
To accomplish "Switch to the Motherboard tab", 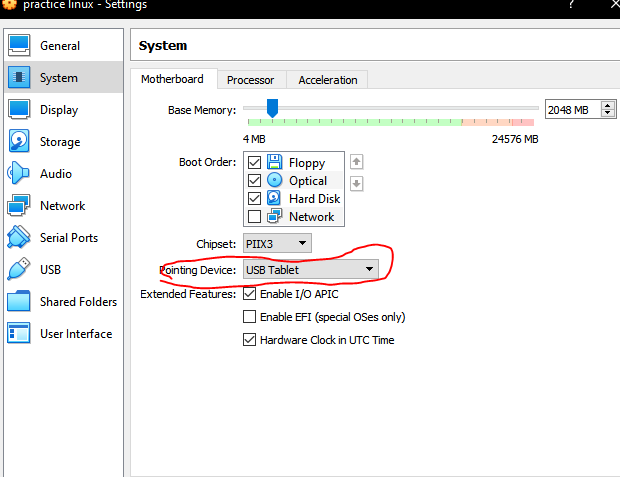I will pos(172,79).
